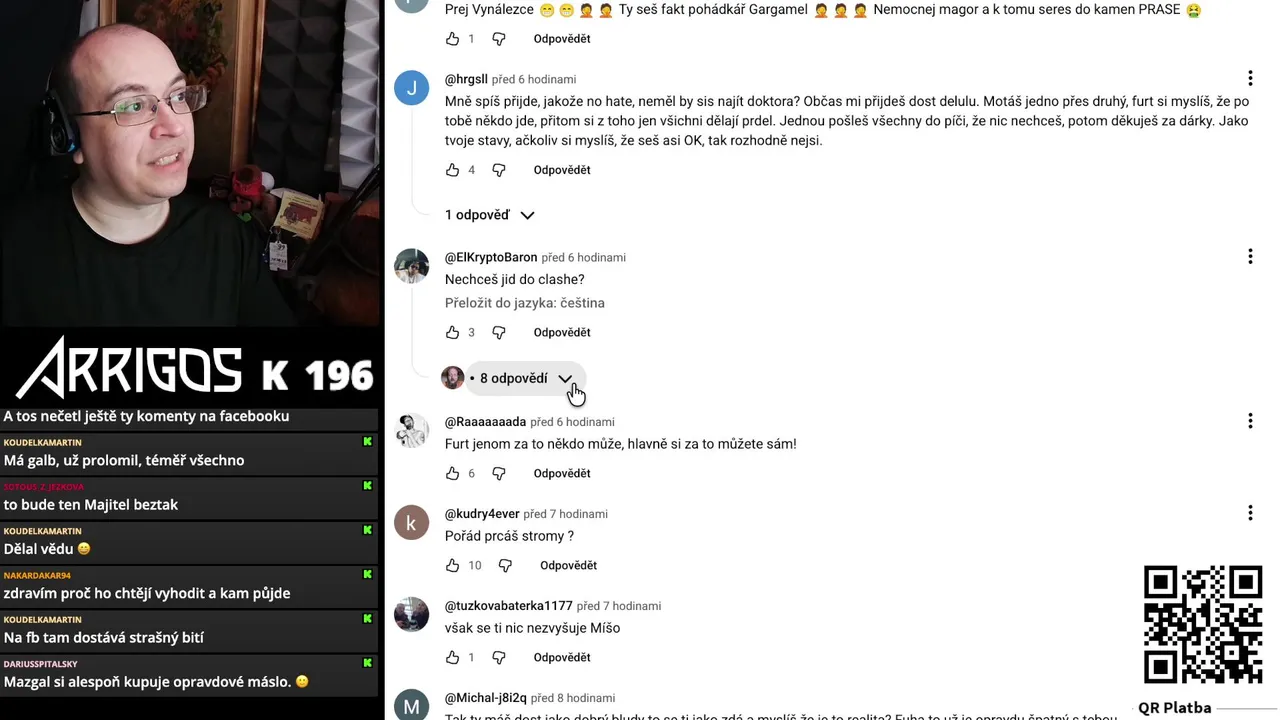
Task: Open the @tuzkovabaterka1177 profile picture
Action: 411,614
